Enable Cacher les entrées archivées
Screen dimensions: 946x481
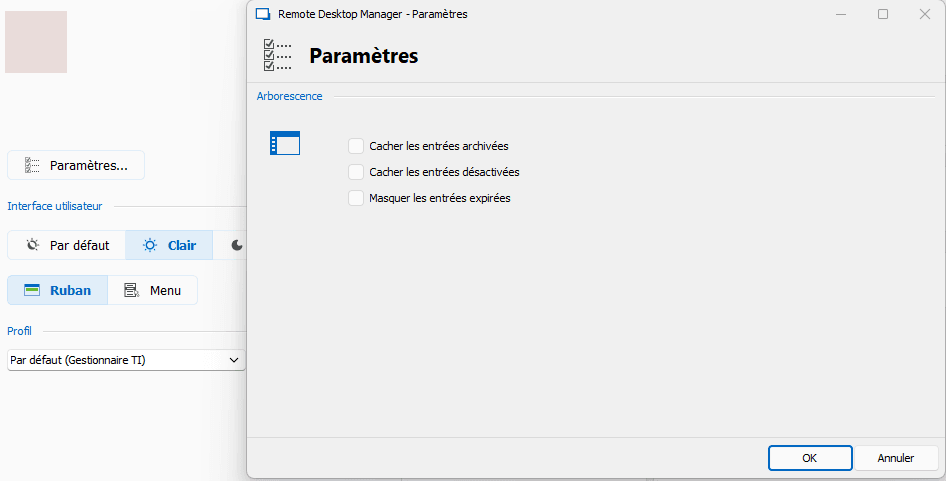pos(356,146)
